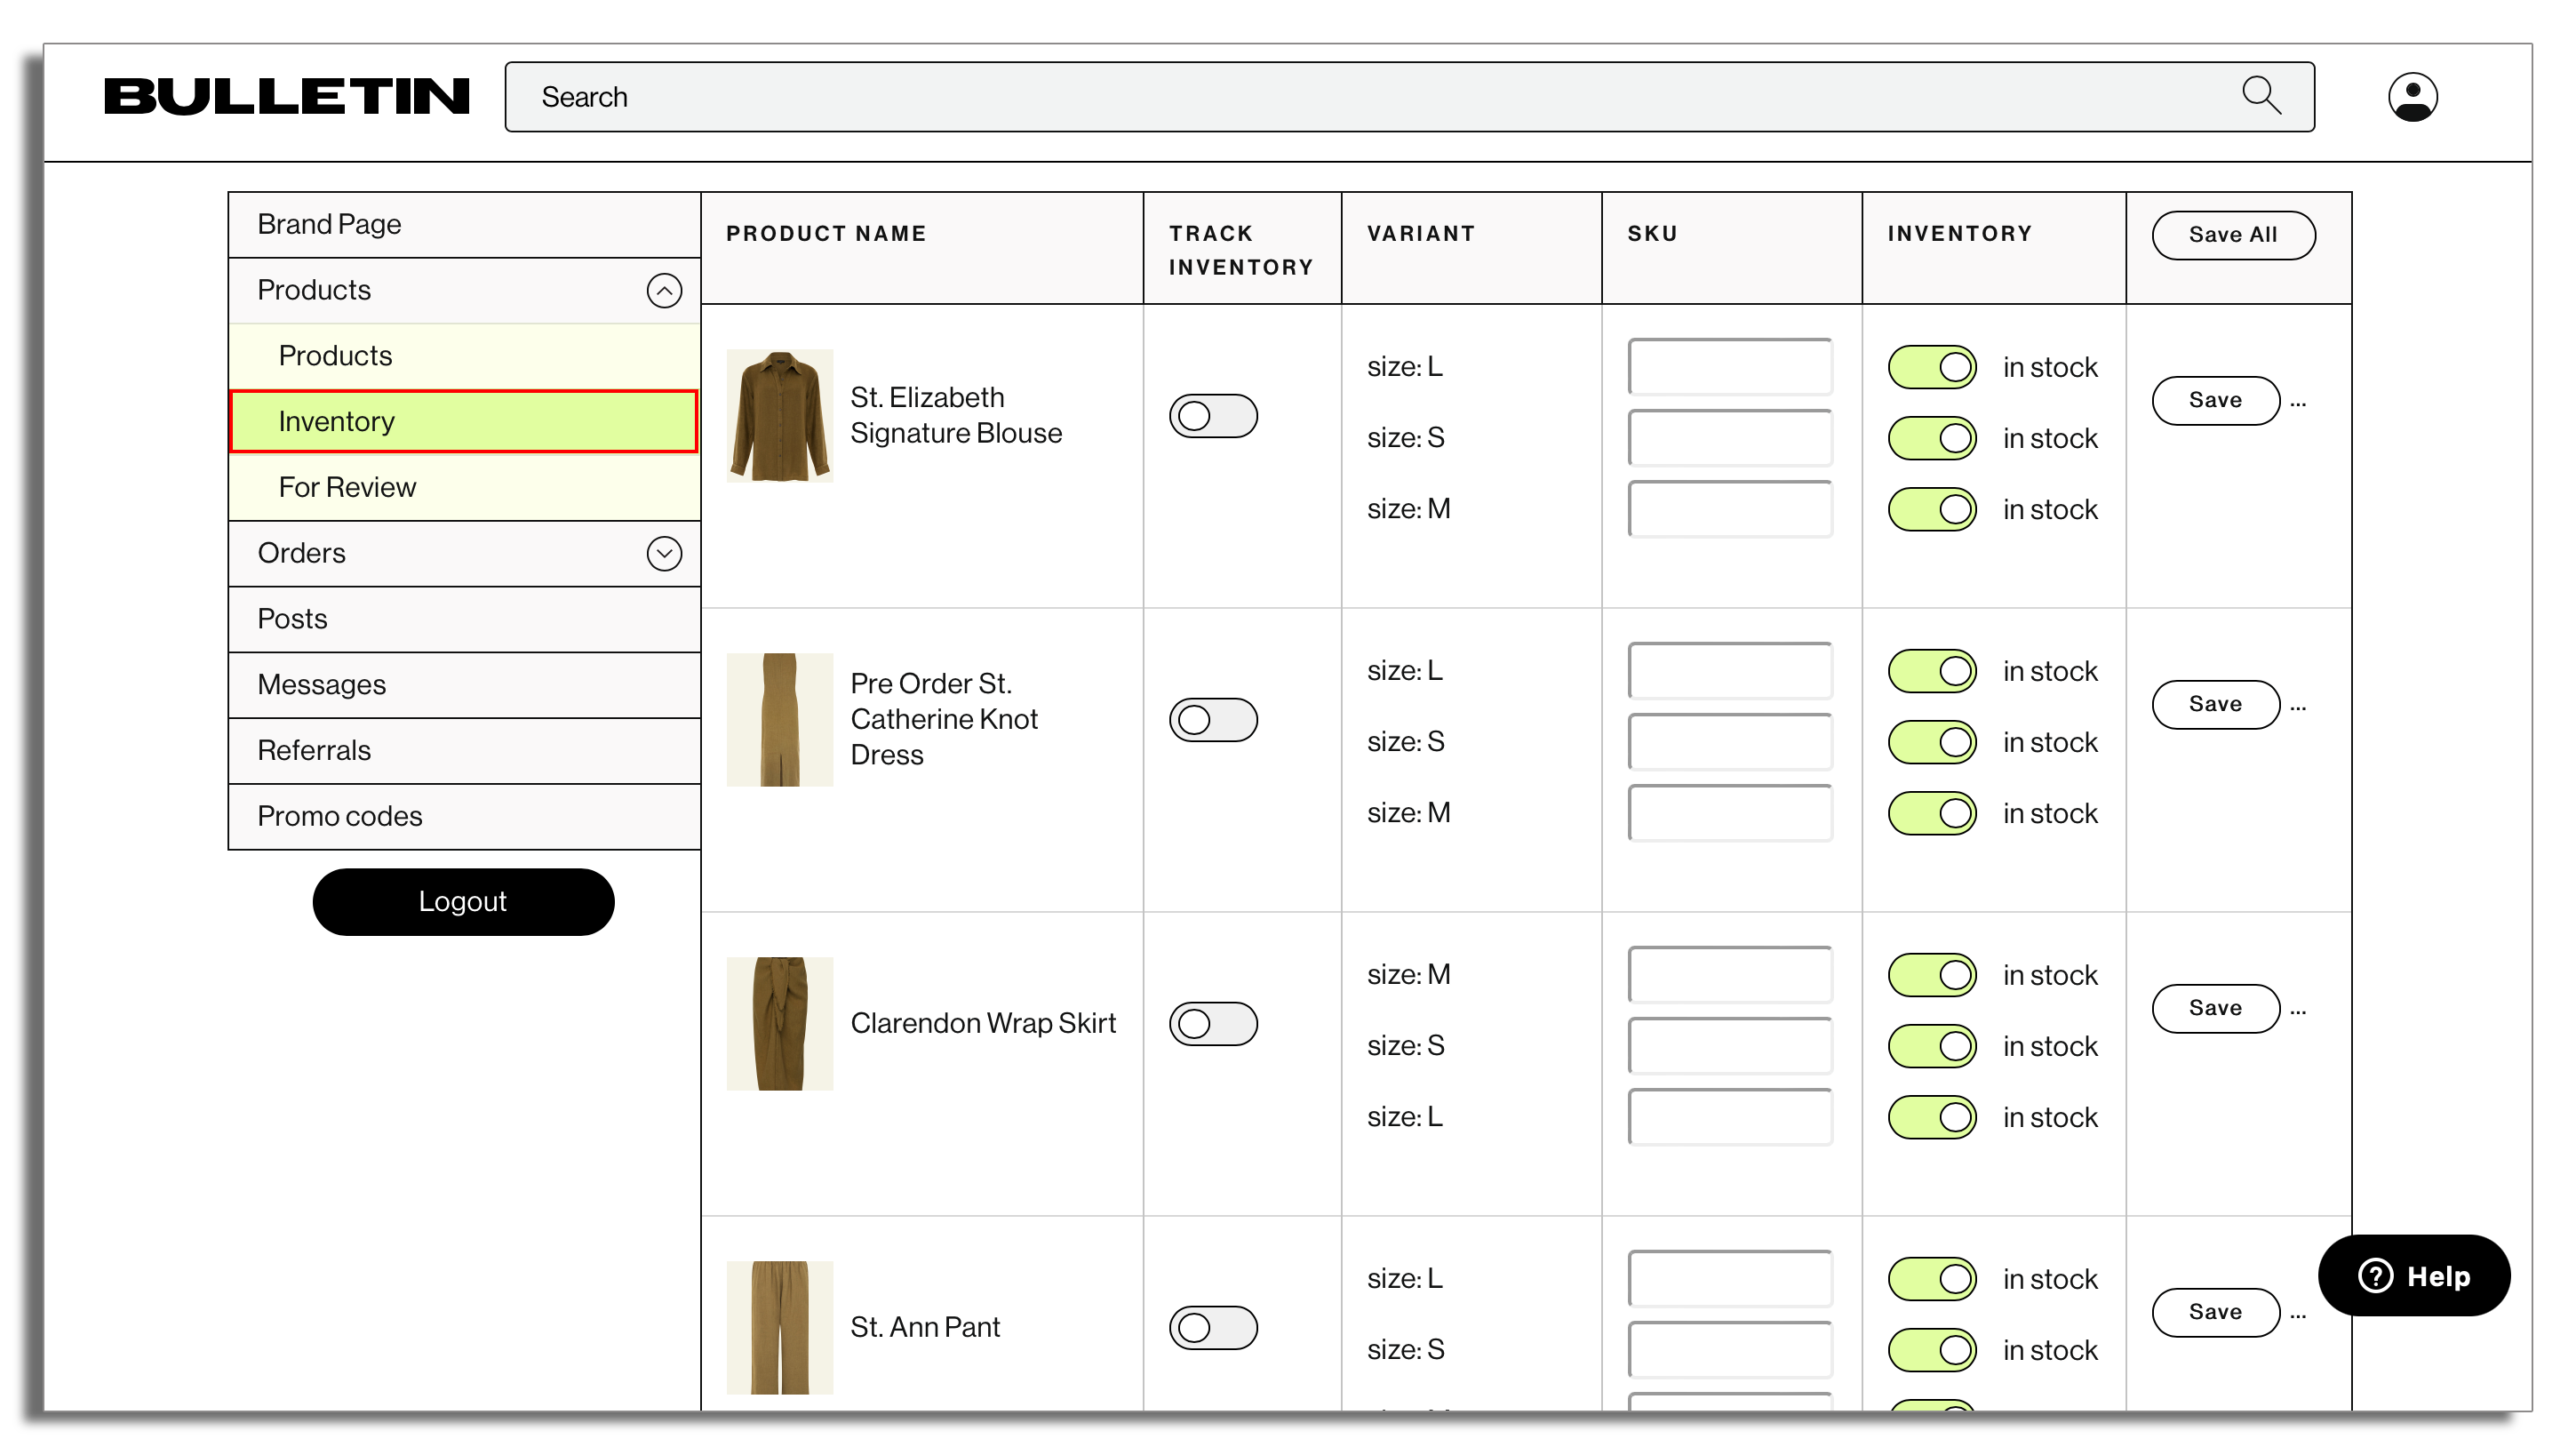The height and width of the screenshot is (1455, 2576).
Task: Click SKU field for St. Ann Pant size S
Action: coord(1730,1350)
